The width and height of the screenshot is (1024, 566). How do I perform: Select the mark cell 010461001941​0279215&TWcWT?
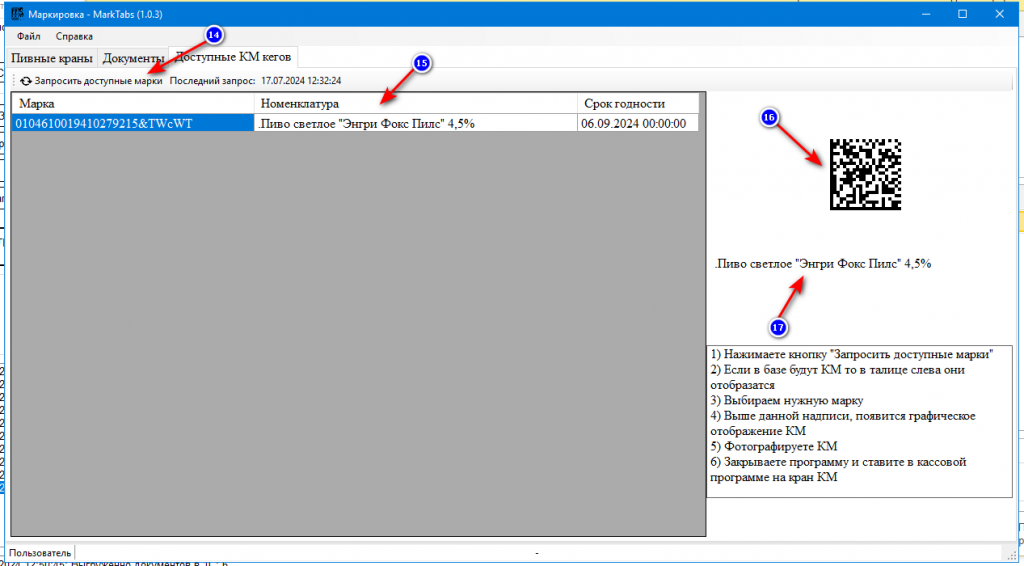coord(133,123)
